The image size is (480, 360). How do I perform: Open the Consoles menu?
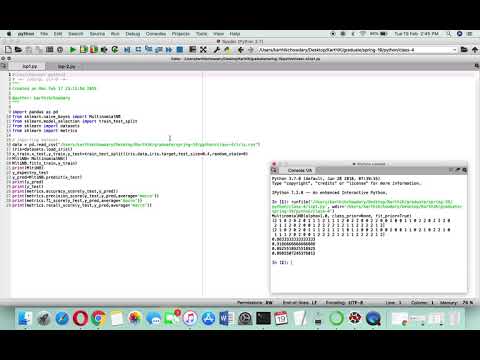[156, 34]
